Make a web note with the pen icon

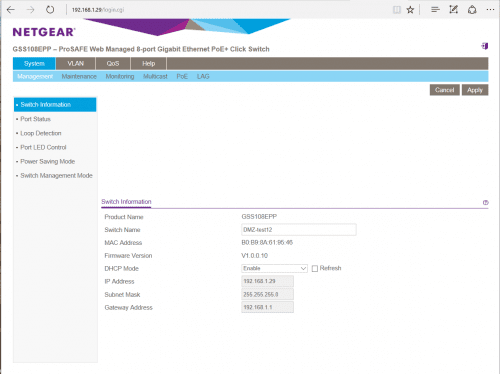[x=453, y=10]
